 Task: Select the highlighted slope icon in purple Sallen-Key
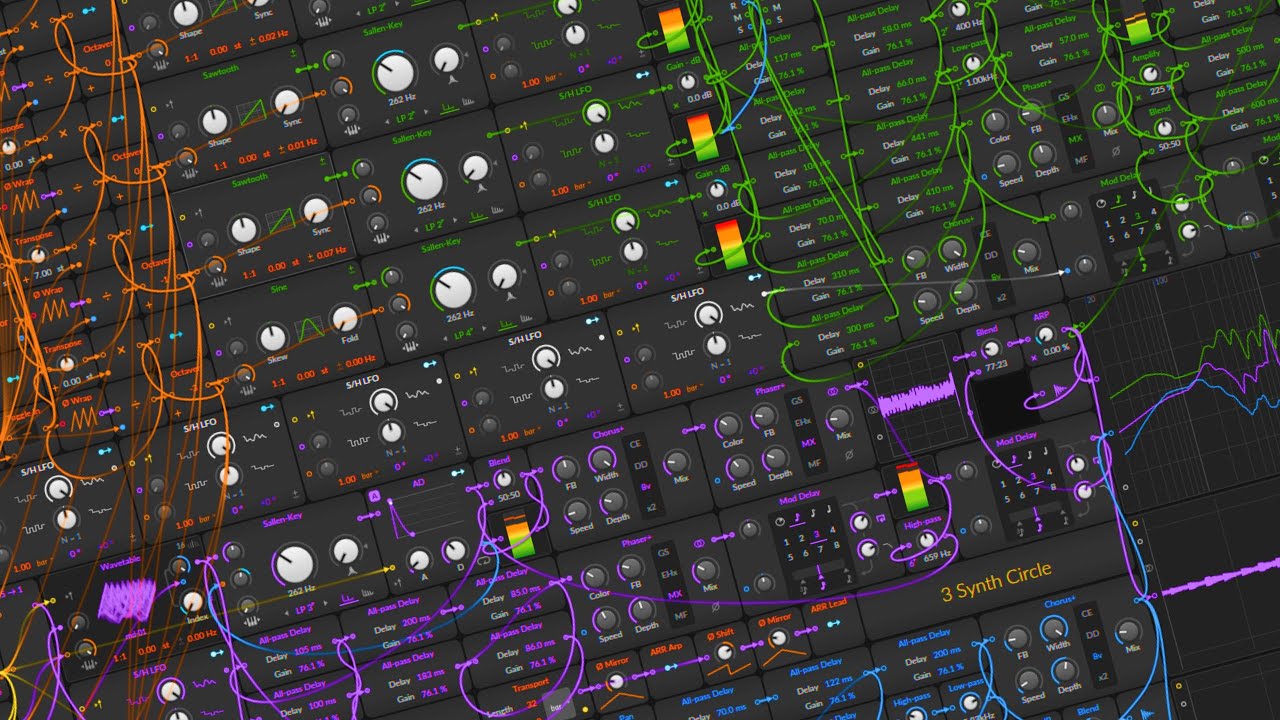coord(348,600)
